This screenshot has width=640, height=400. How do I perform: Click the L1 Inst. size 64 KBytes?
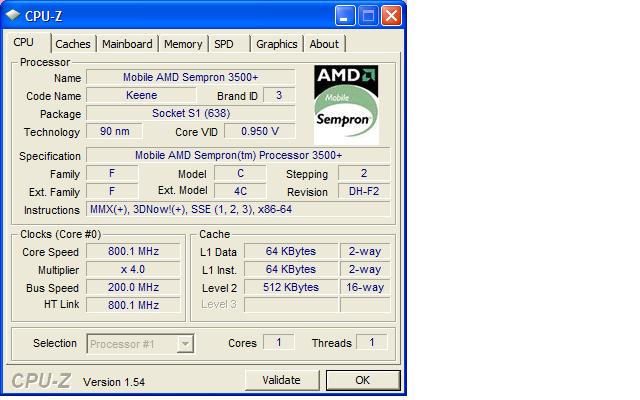[x=291, y=269]
